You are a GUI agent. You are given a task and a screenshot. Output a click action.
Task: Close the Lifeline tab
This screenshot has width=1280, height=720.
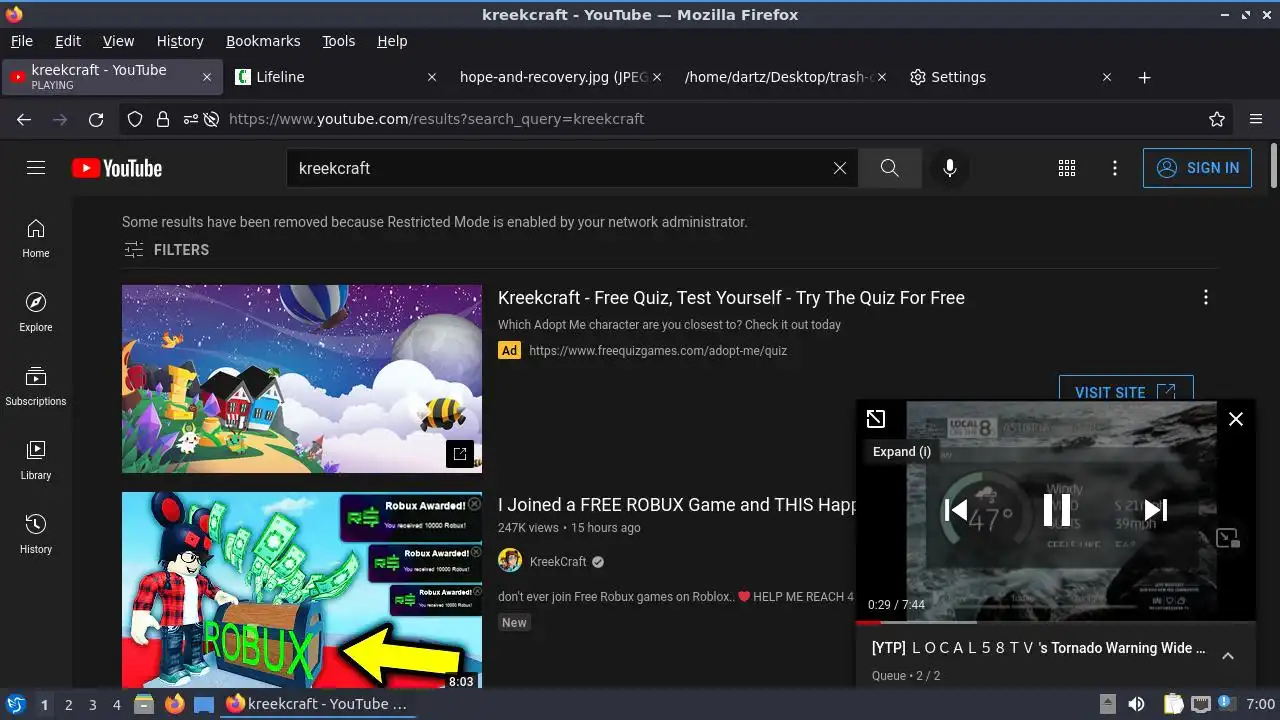[x=432, y=77]
